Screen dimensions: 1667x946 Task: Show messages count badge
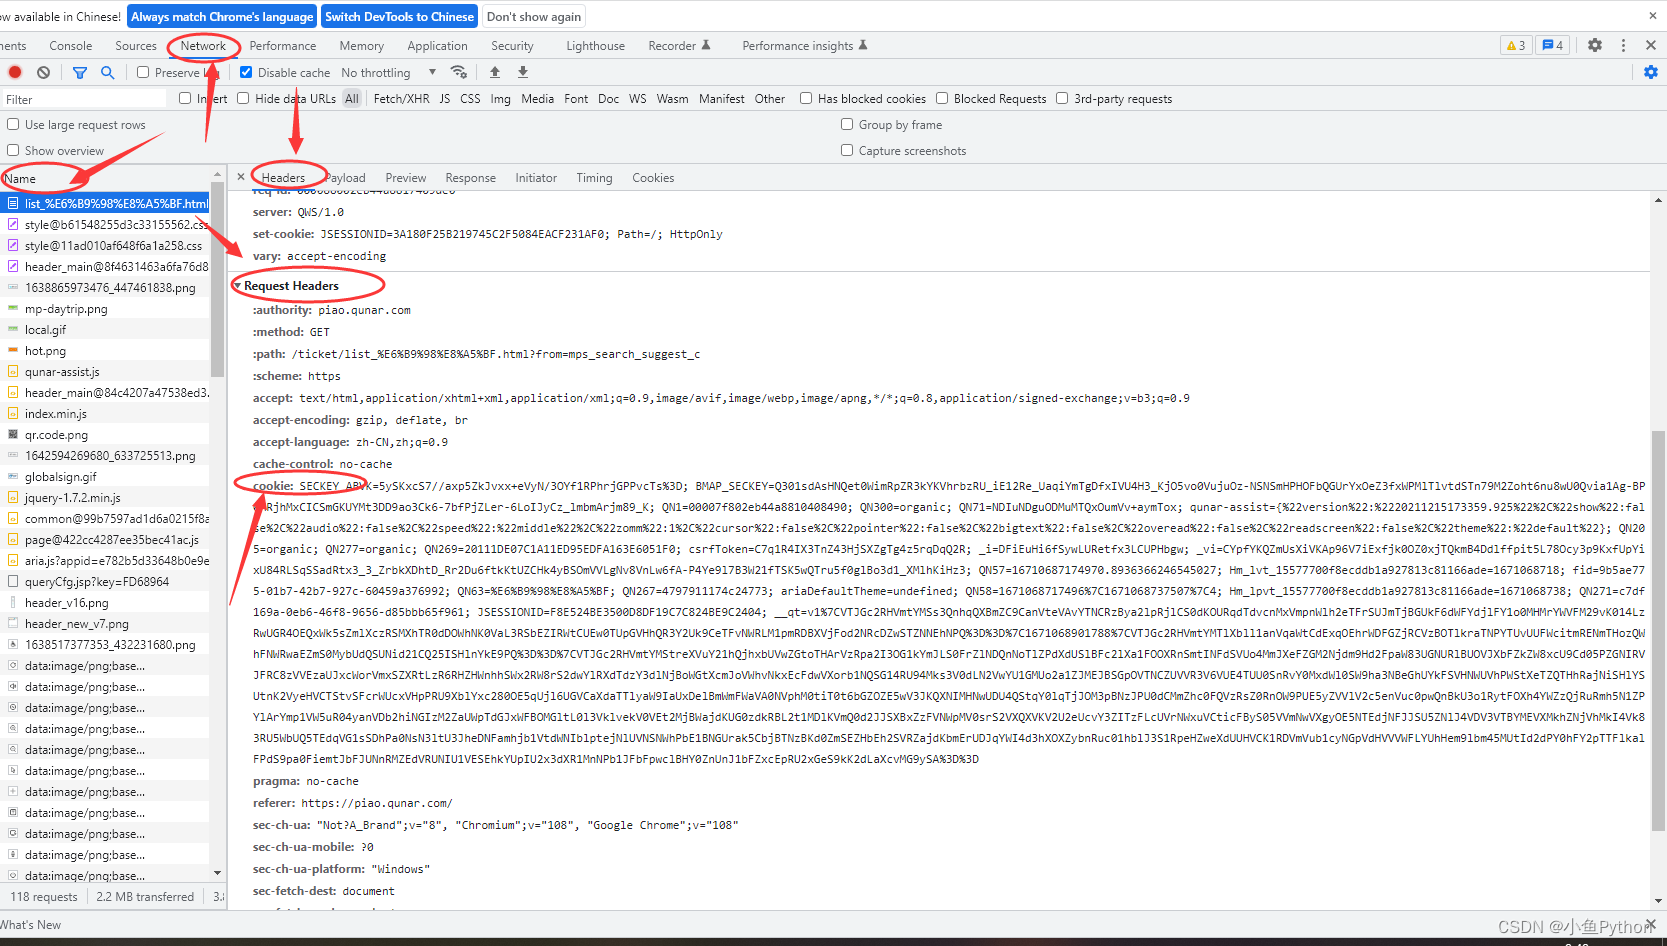(x=1553, y=45)
